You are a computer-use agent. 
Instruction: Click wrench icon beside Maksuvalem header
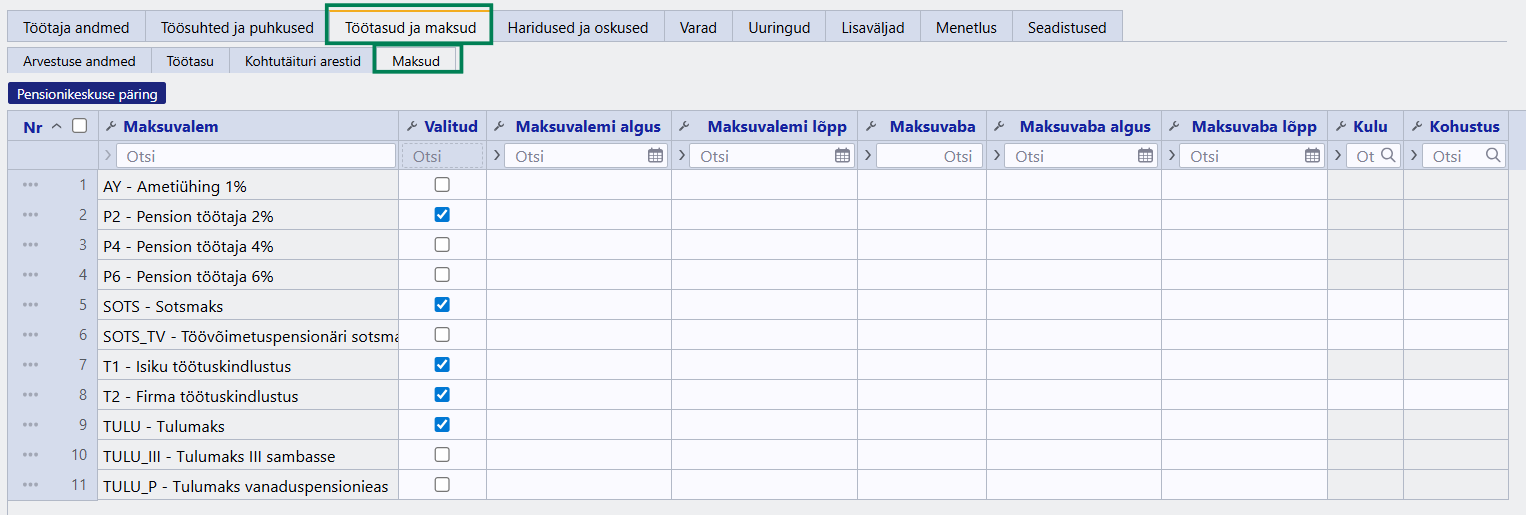(110, 126)
